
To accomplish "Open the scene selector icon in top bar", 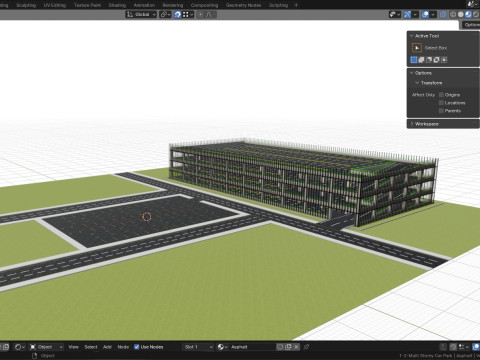I will click(472, 4).
